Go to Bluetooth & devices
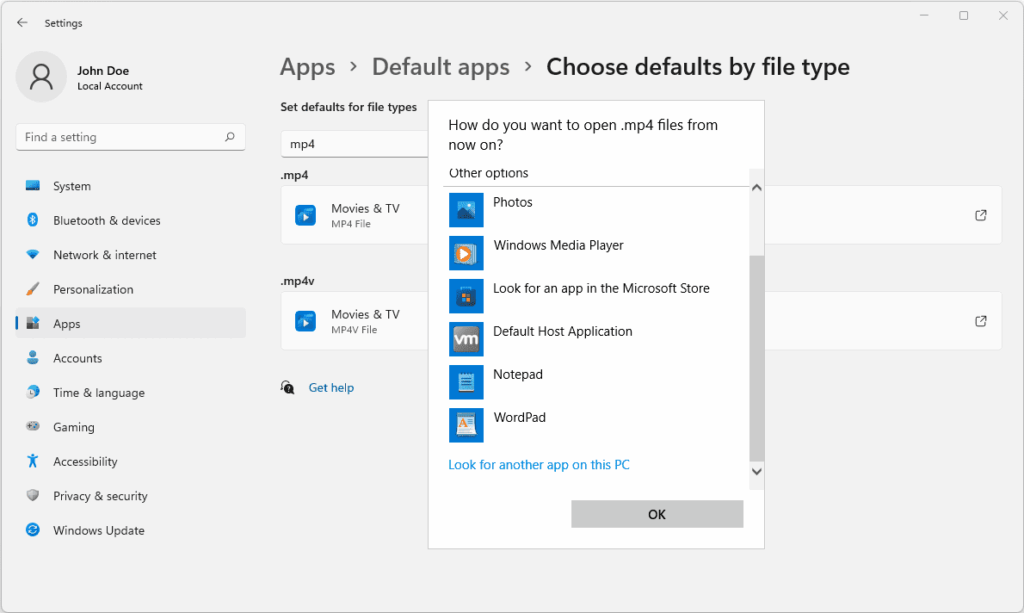Screen dimensions: 1024x613 point(131,220)
